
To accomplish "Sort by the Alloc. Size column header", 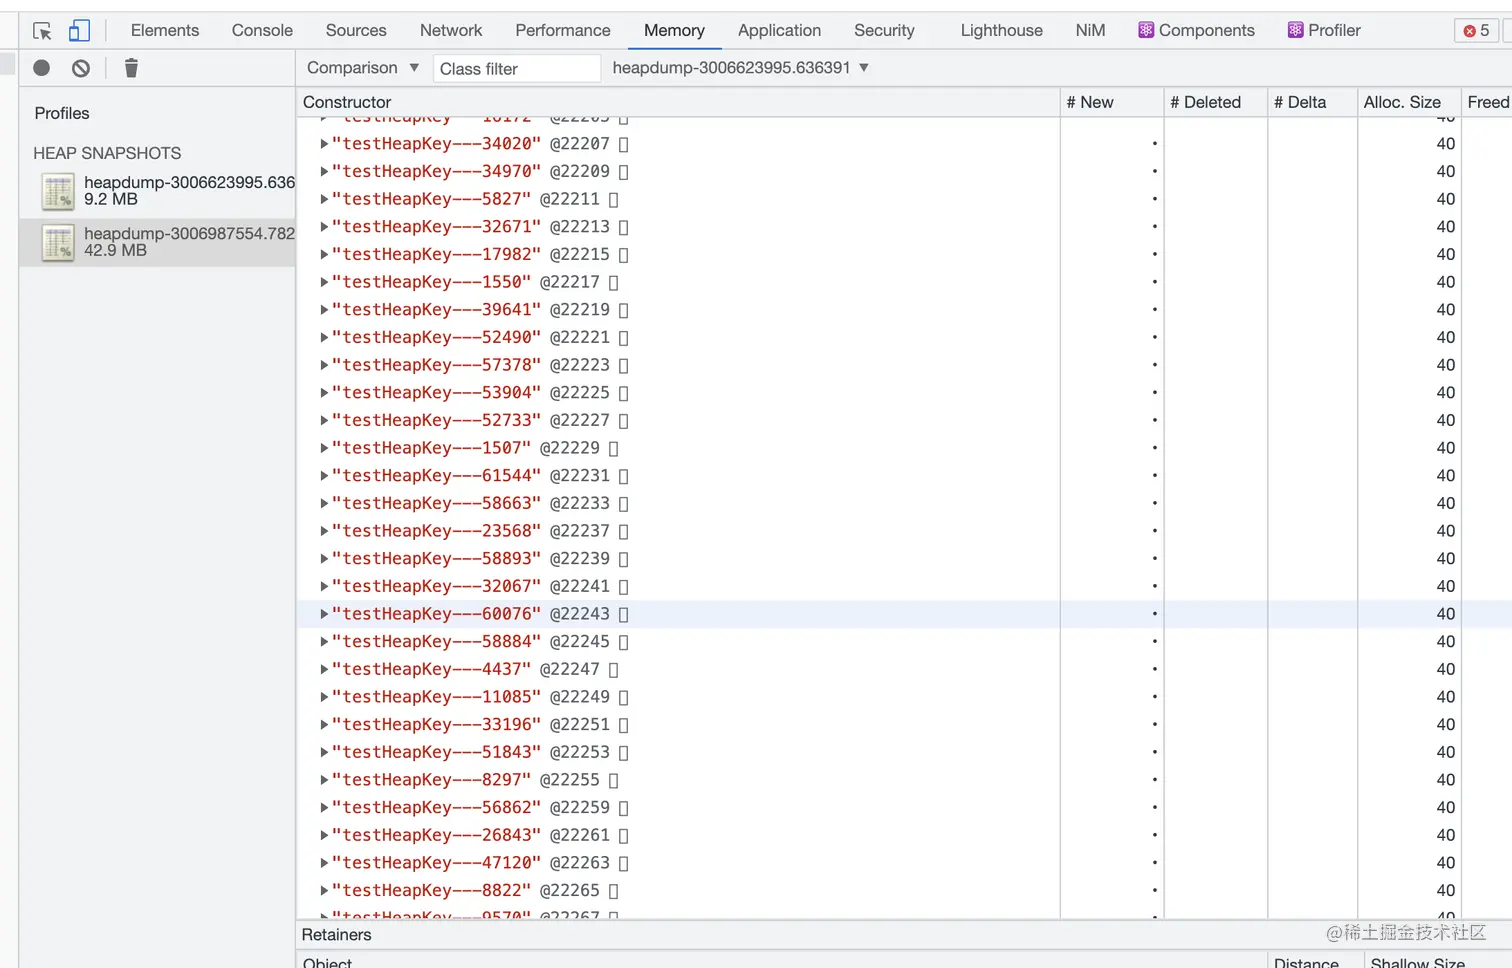I will [x=1409, y=102].
